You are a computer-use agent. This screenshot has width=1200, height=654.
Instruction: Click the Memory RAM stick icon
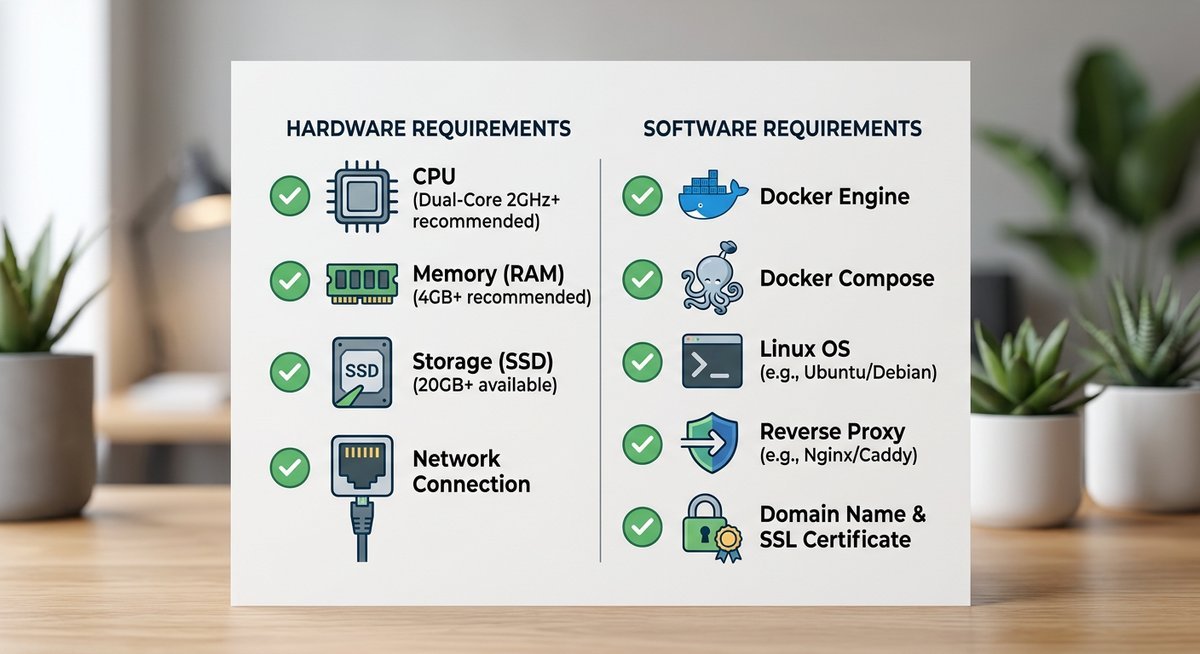(362, 283)
